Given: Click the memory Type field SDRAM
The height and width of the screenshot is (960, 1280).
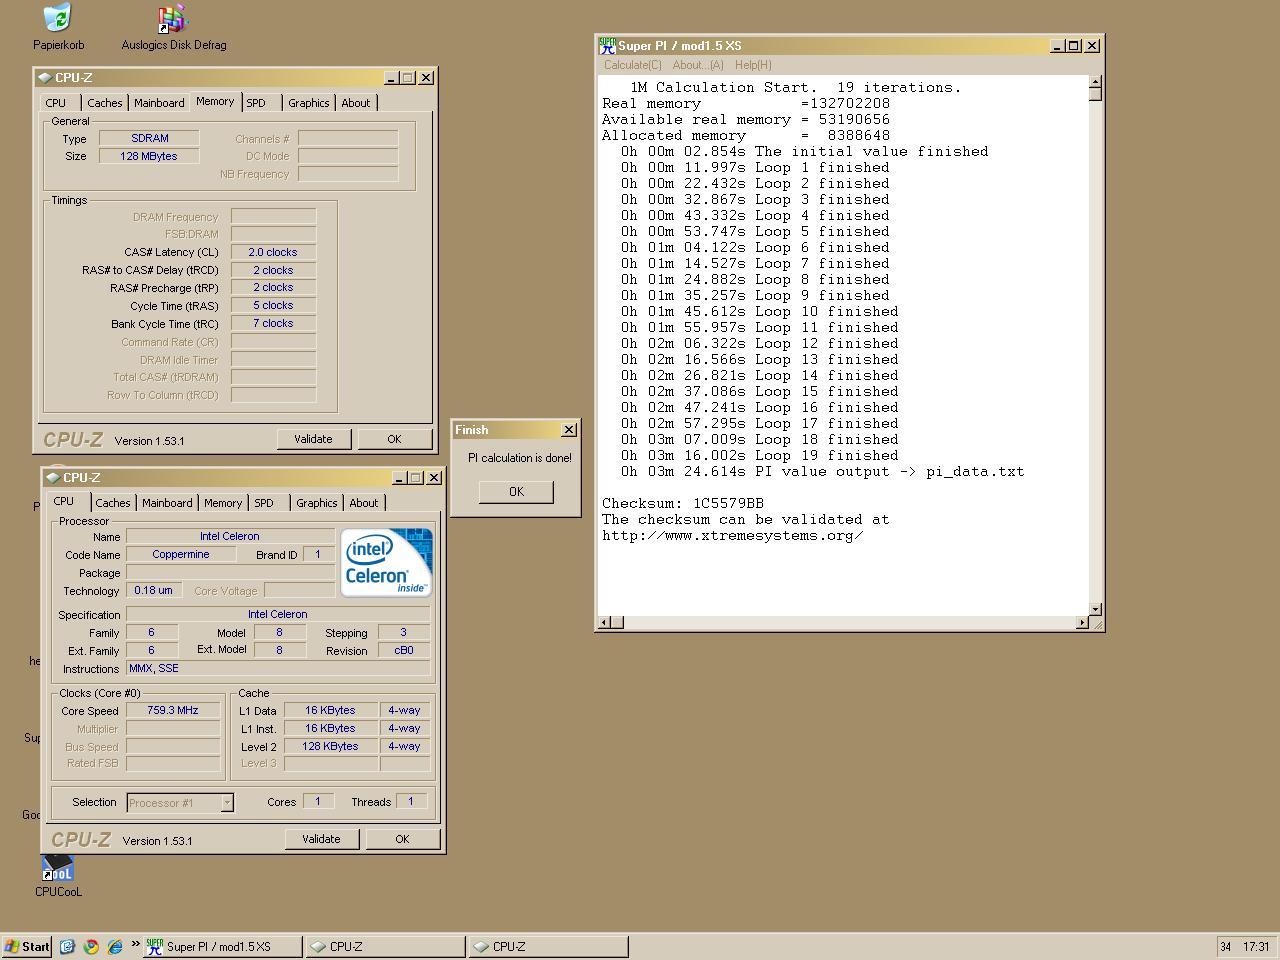Looking at the screenshot, I should (149, 138).
